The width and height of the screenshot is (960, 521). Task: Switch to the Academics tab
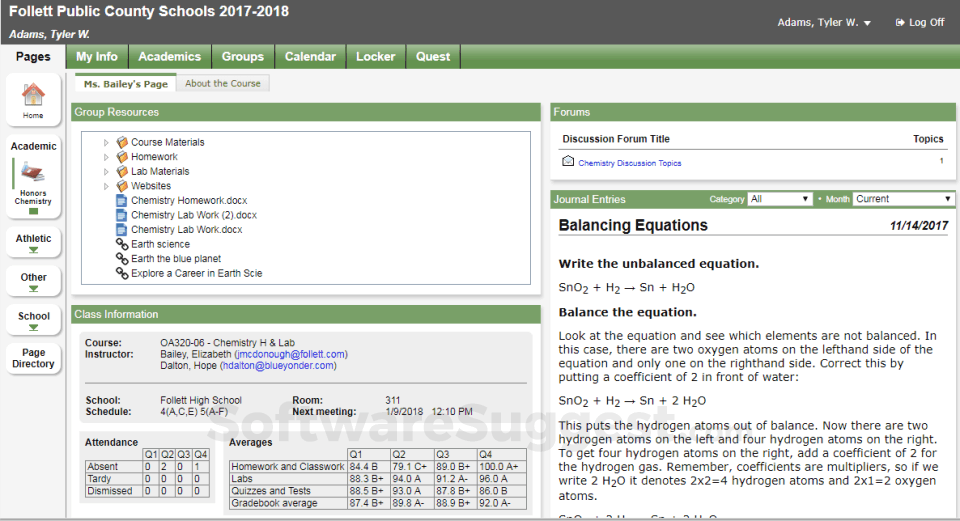click(x=170, y=57)
